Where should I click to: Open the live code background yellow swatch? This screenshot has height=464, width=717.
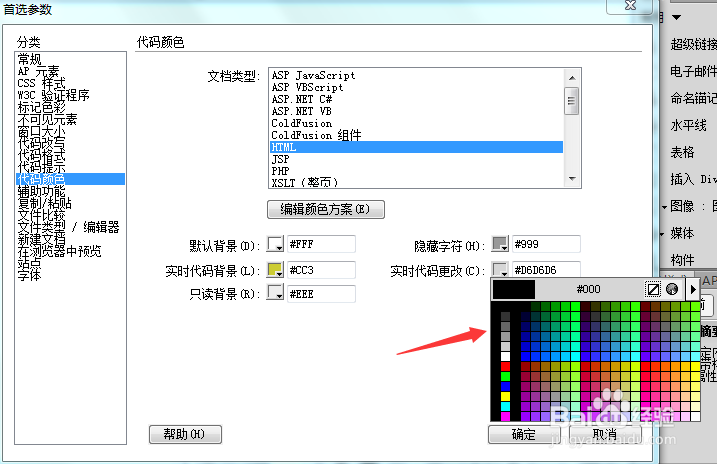(275, 270)
